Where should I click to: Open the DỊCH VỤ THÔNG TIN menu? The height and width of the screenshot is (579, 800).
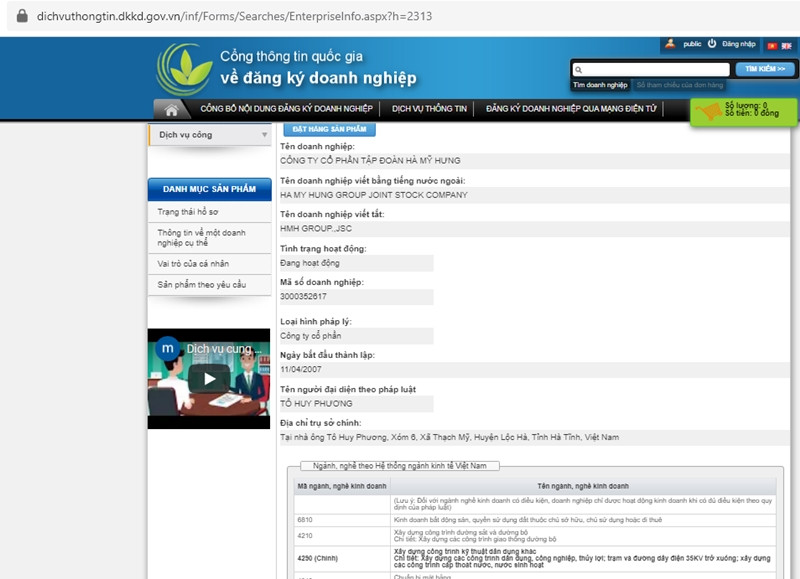tap(429, 109)
